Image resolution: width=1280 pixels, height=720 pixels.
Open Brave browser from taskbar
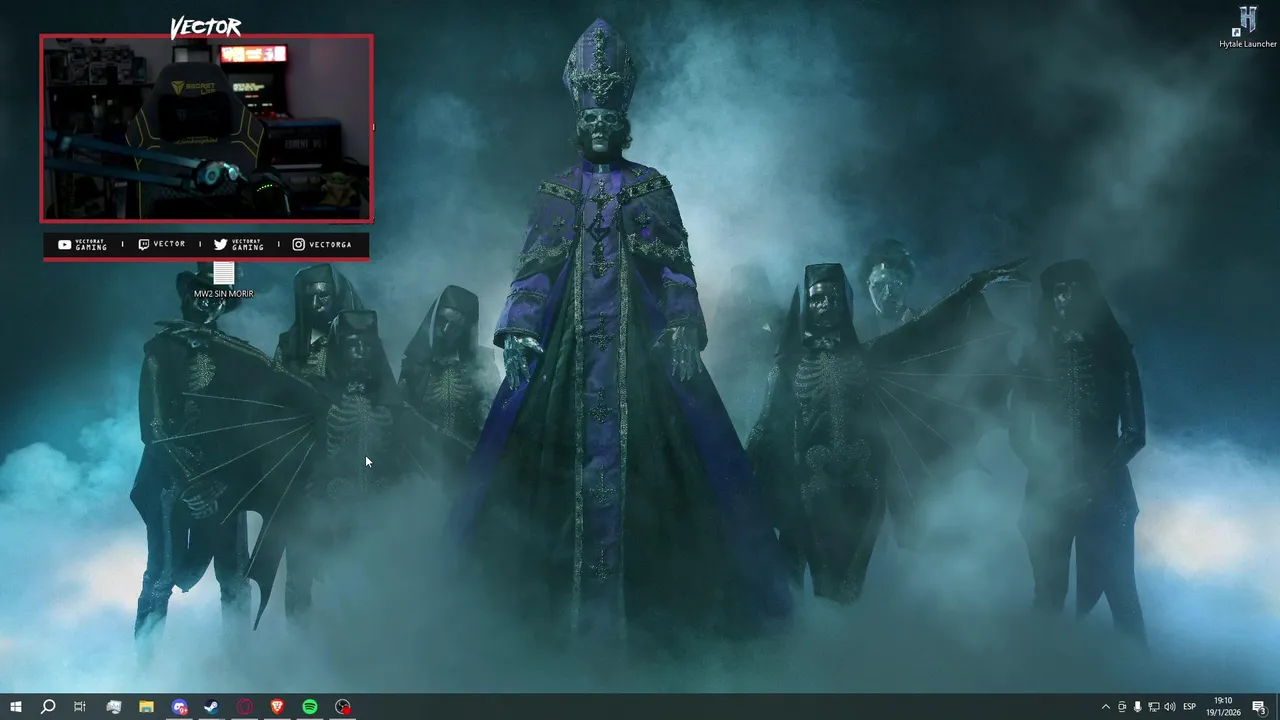277,707
